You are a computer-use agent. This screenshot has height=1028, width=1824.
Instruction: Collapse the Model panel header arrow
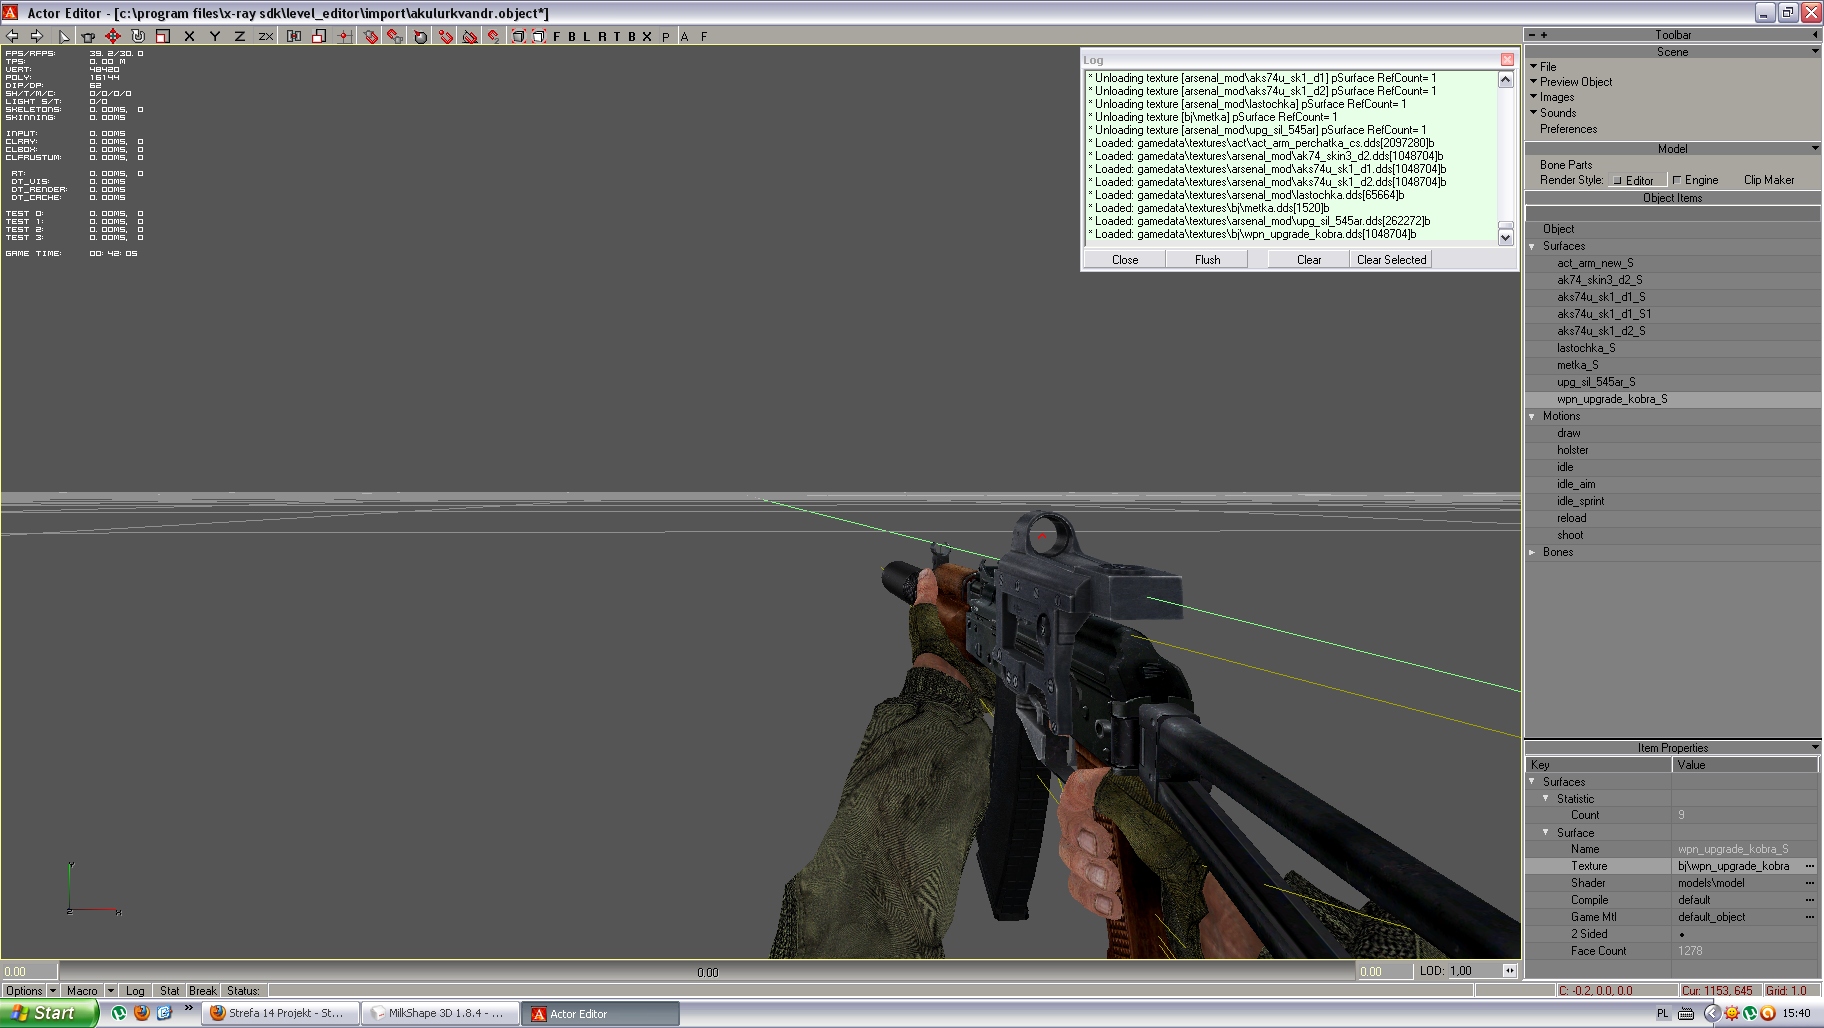(x=1815, y=148)
